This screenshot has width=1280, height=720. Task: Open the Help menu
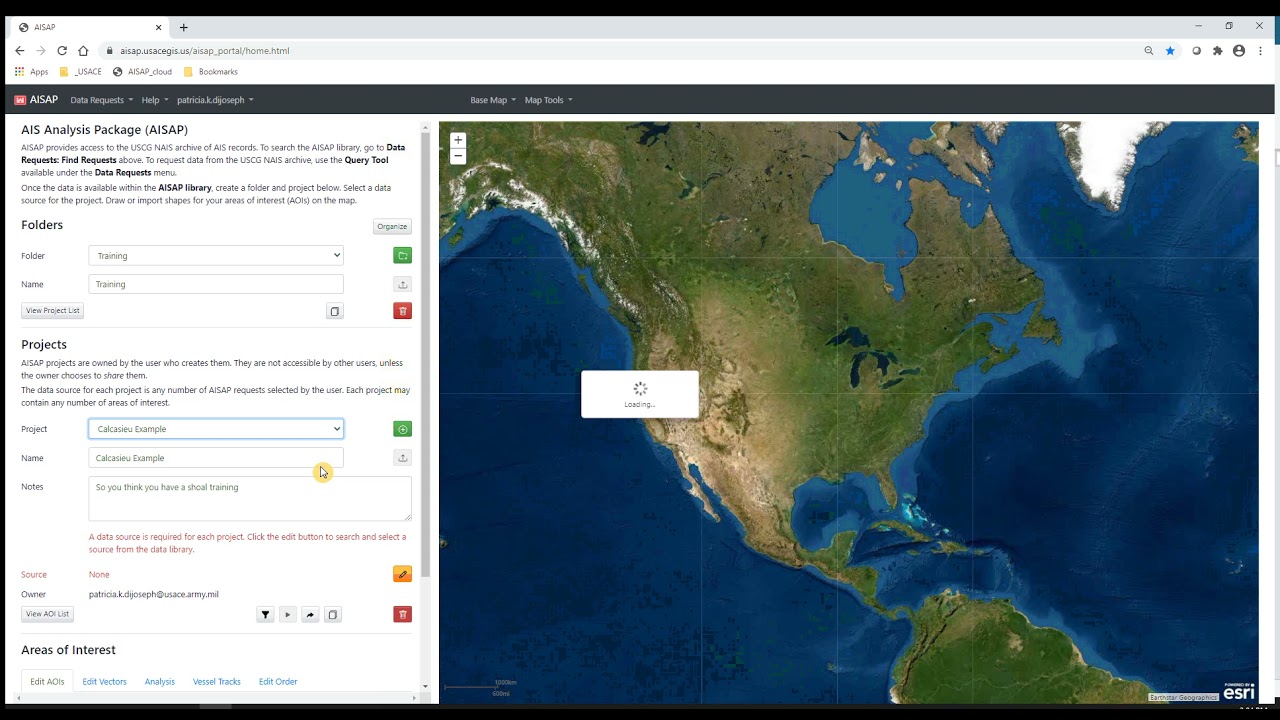pyautogui.click(x=154, y=100)
